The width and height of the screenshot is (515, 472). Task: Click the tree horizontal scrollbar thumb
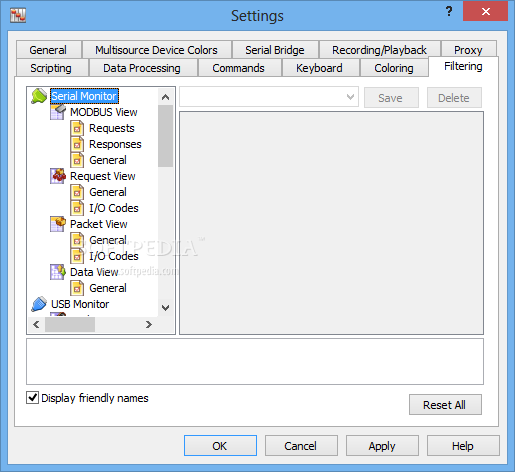[x=70, y=324]
